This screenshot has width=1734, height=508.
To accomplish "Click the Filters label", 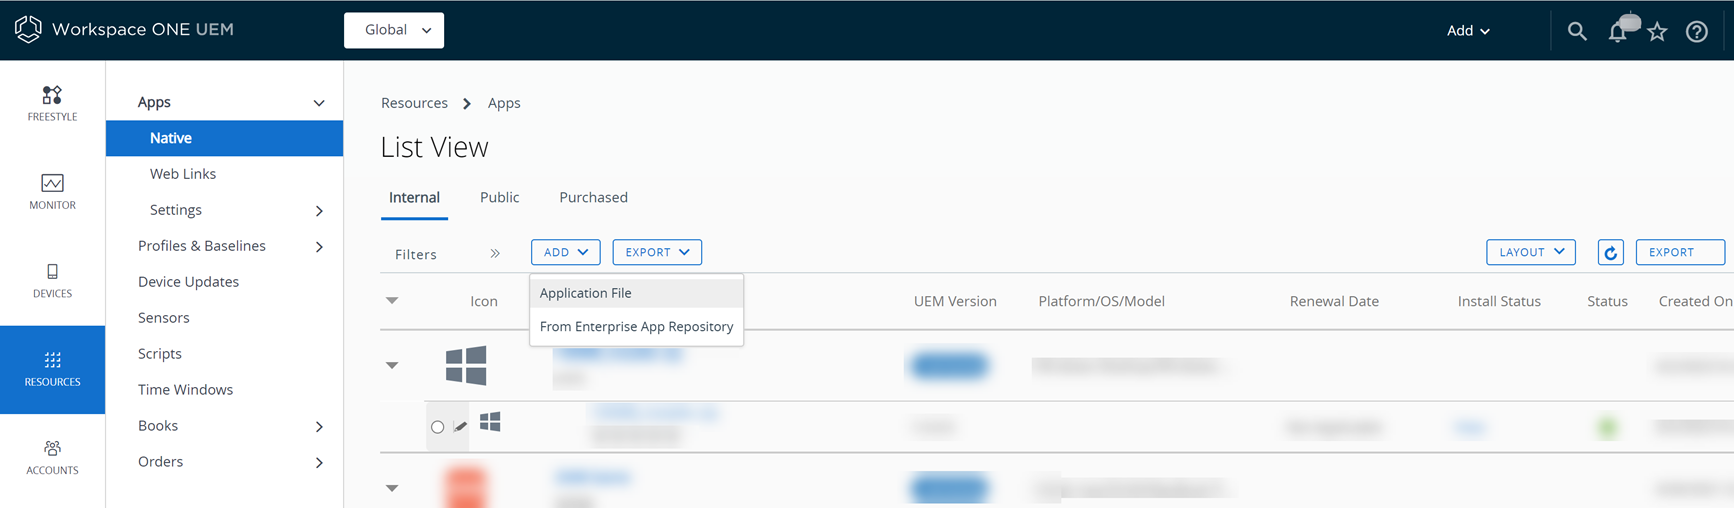I will [x=416, y=255].
